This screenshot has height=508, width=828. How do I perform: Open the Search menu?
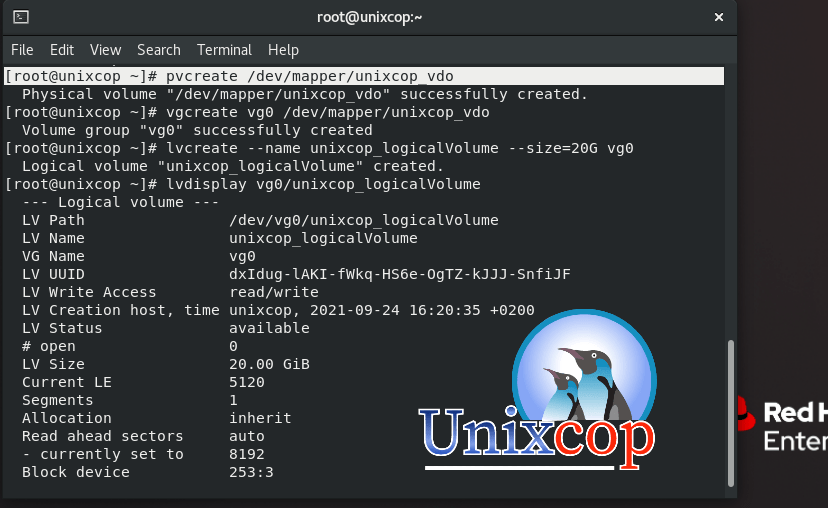[159, 50]
